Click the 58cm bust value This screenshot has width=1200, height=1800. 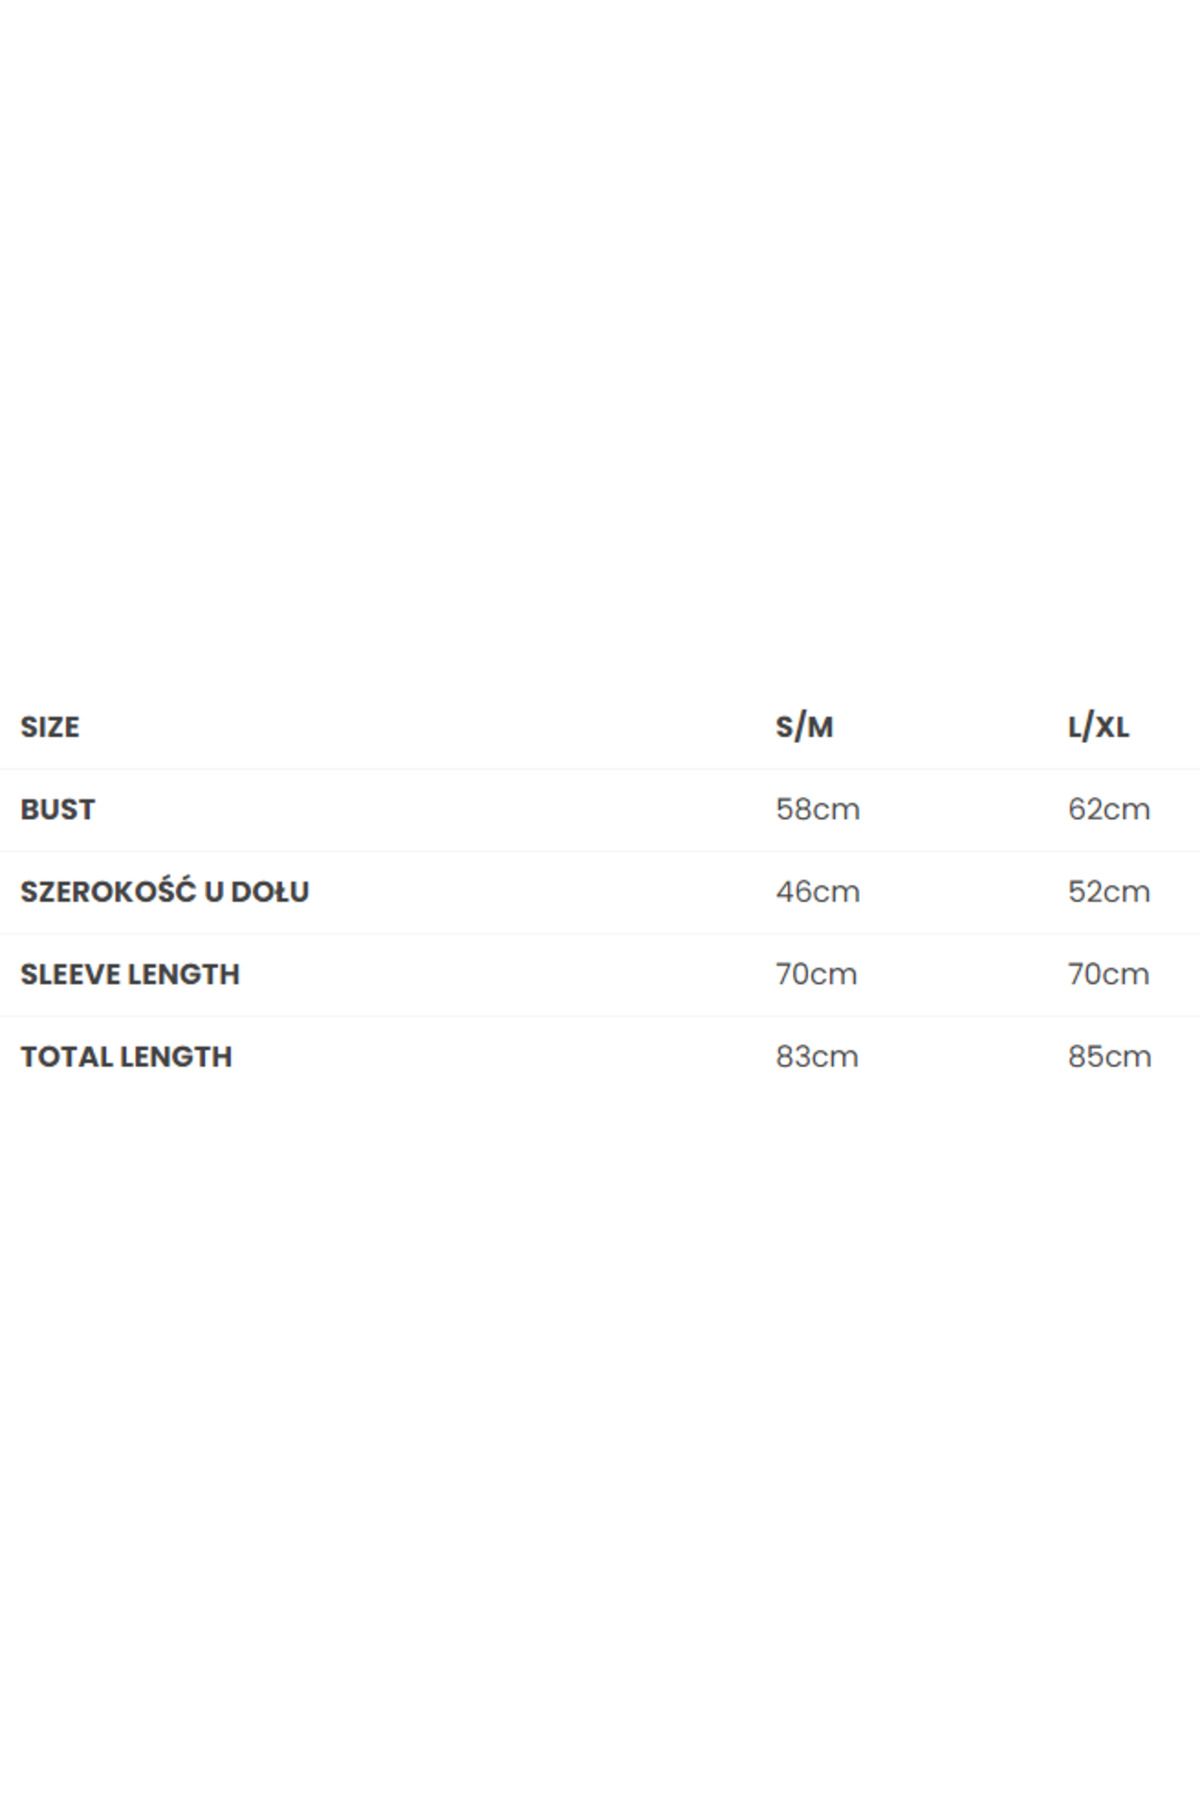tap(817, 809)
